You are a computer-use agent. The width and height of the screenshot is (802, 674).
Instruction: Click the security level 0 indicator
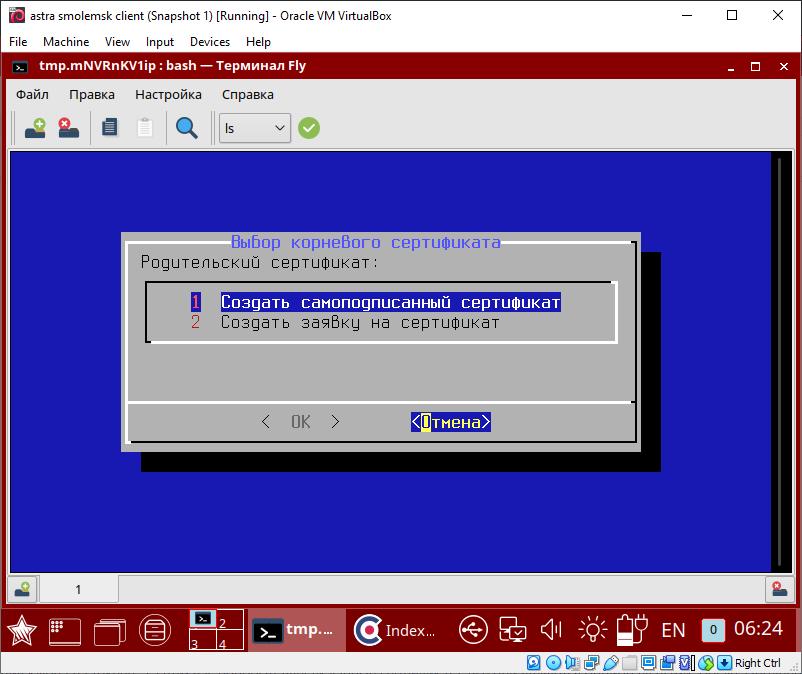point(713,630)
